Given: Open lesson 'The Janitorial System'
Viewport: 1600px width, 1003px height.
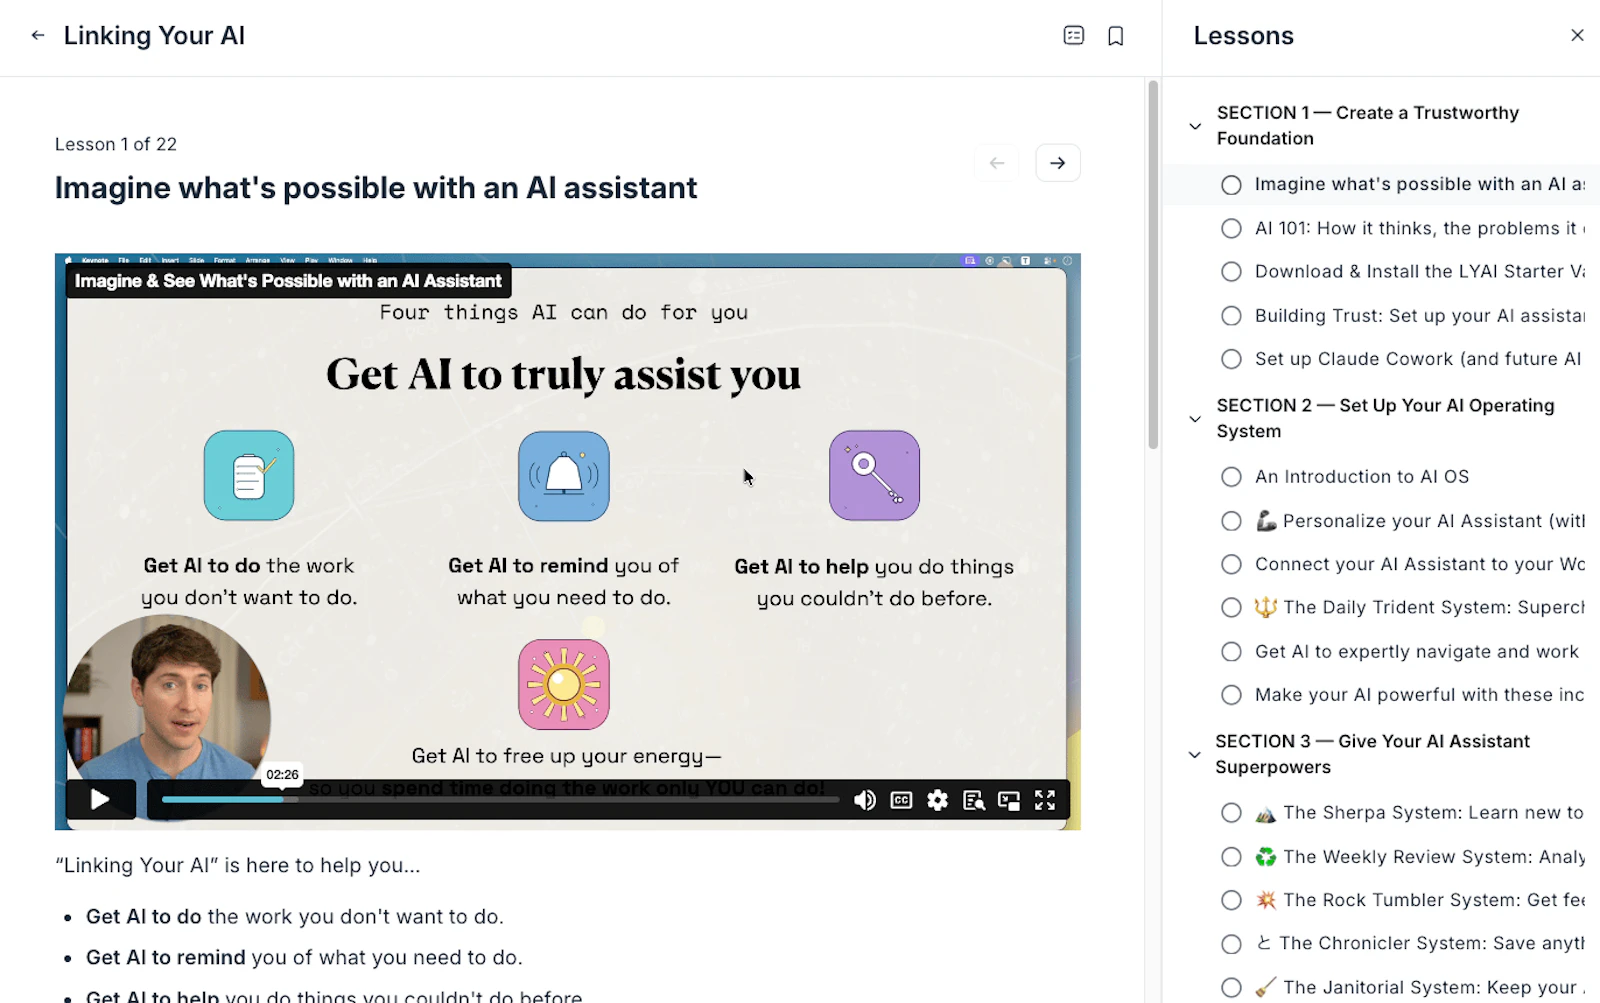Looking at the screenshot, I should (1419, 988).
